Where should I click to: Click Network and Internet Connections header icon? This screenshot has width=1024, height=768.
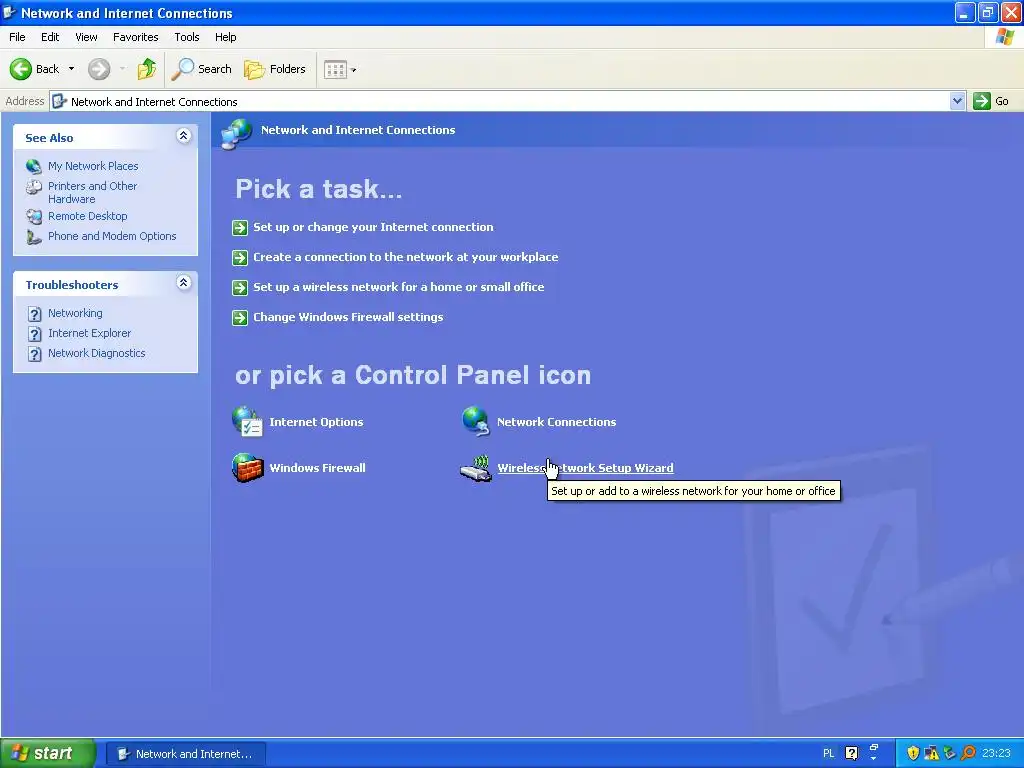pos(236,133)
